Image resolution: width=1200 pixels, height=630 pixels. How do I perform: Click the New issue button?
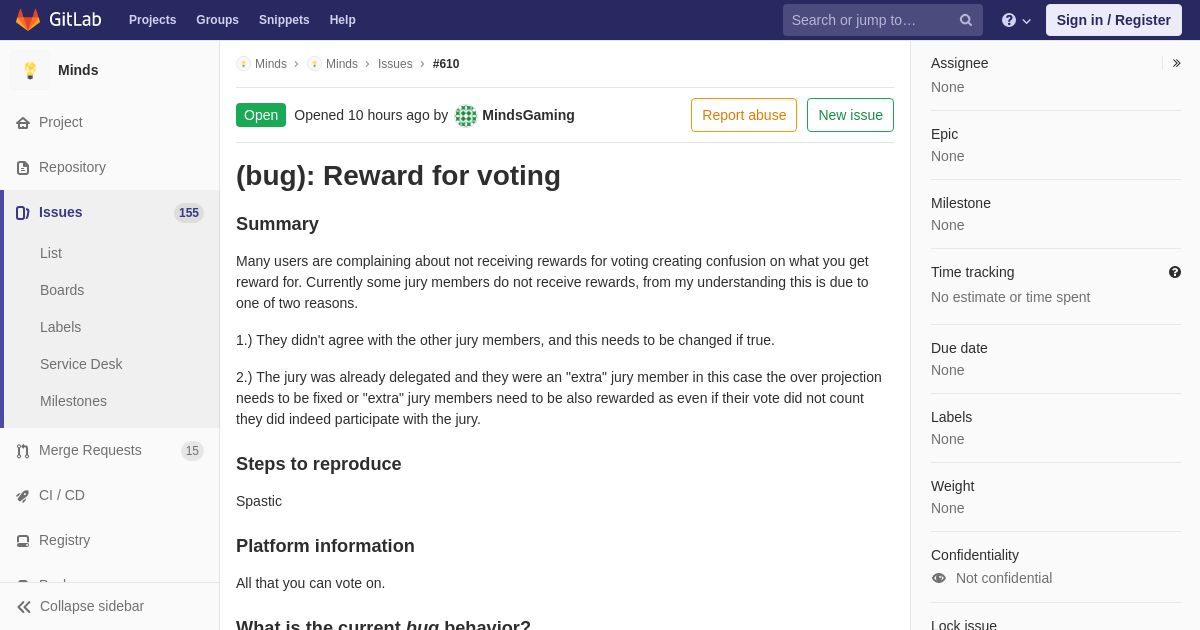coord(850,115)
